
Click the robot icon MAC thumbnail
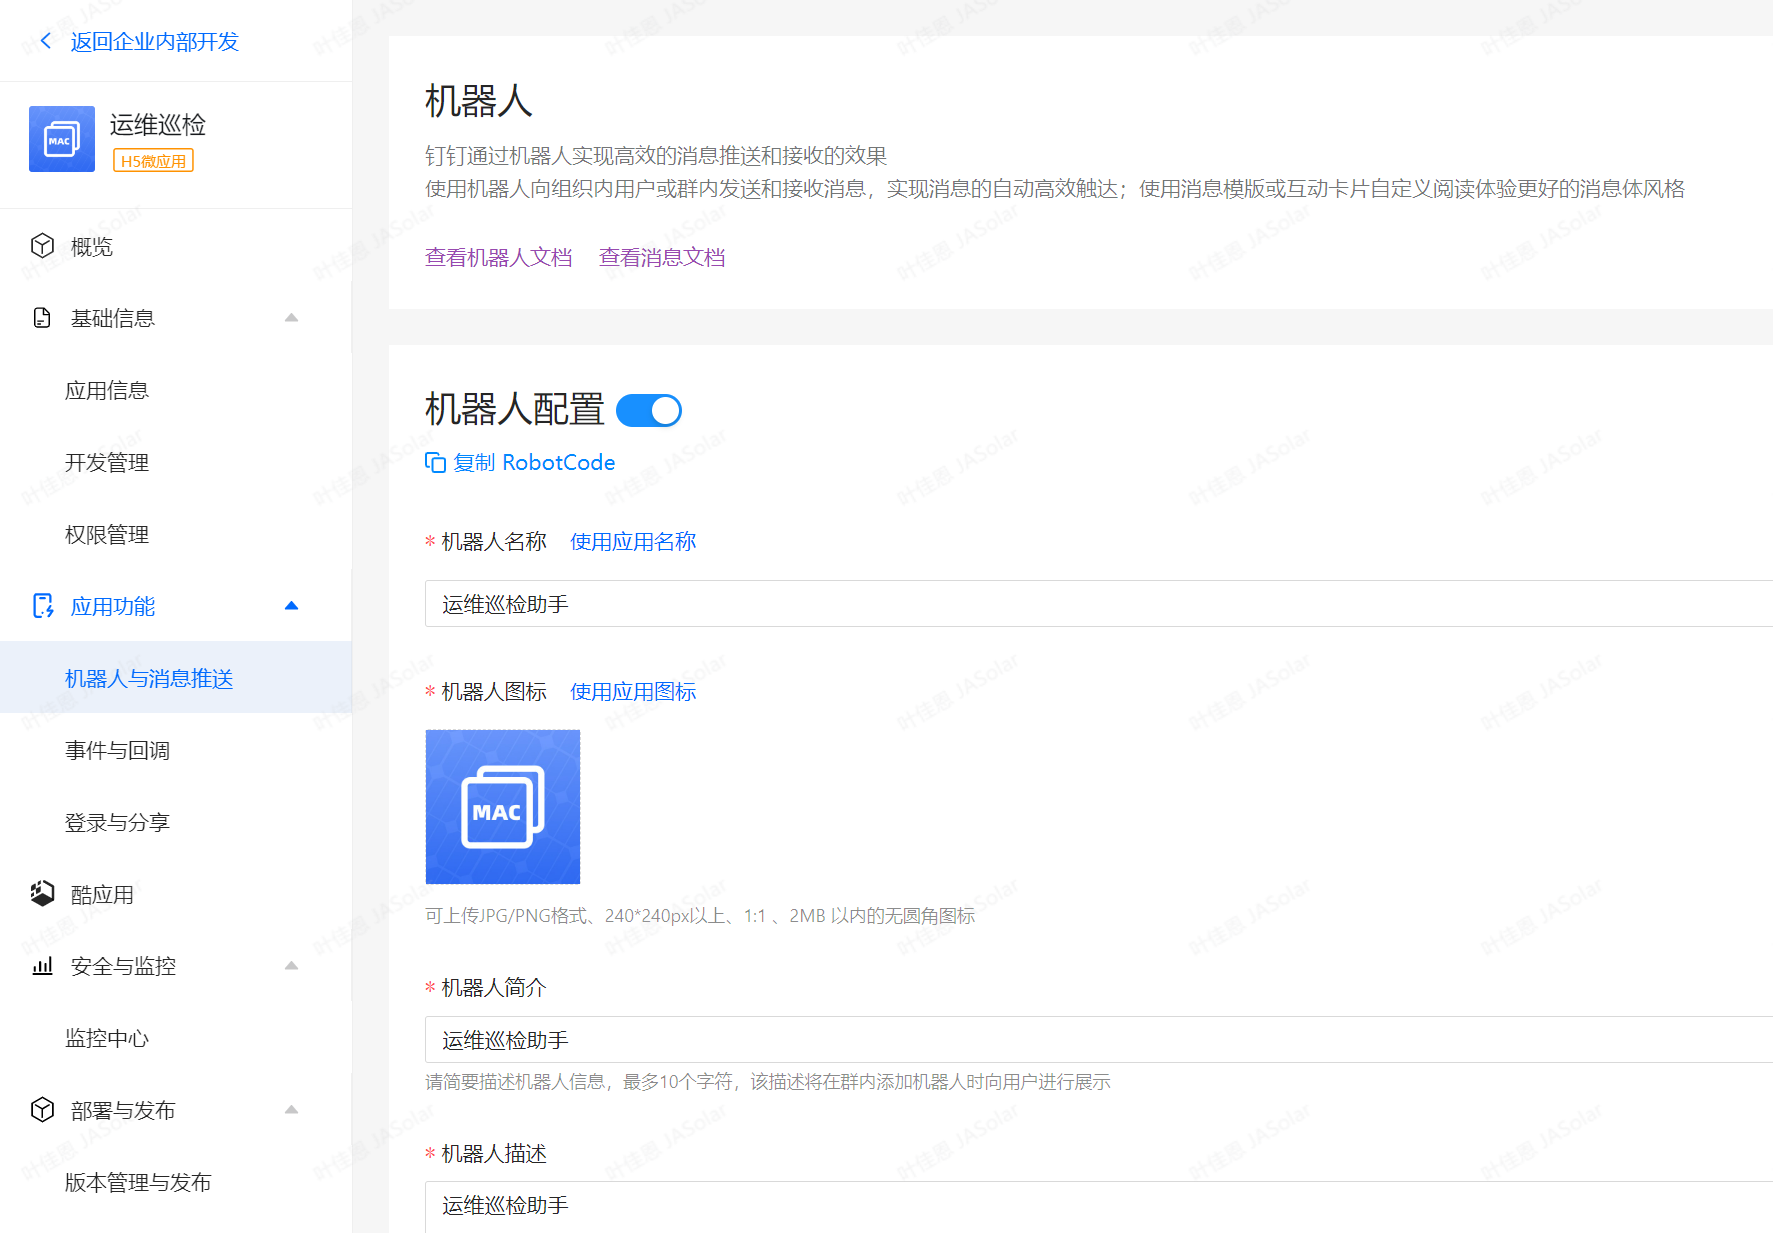[503, 807]
